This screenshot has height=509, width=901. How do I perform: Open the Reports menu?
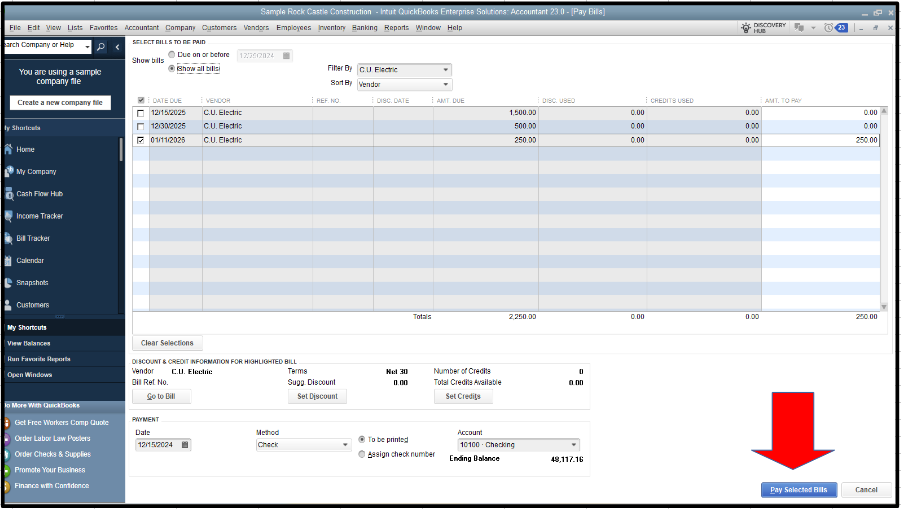click(x=396, y=28)
